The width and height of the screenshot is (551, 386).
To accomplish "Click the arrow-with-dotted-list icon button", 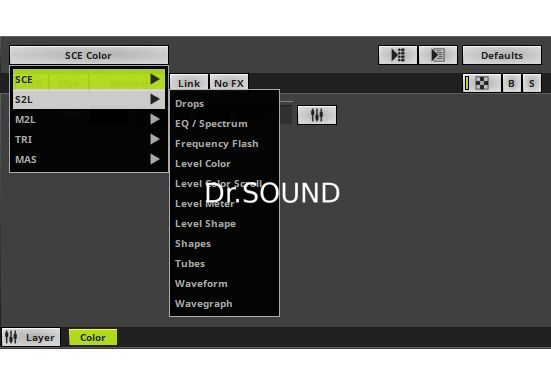I will point(398,55).
